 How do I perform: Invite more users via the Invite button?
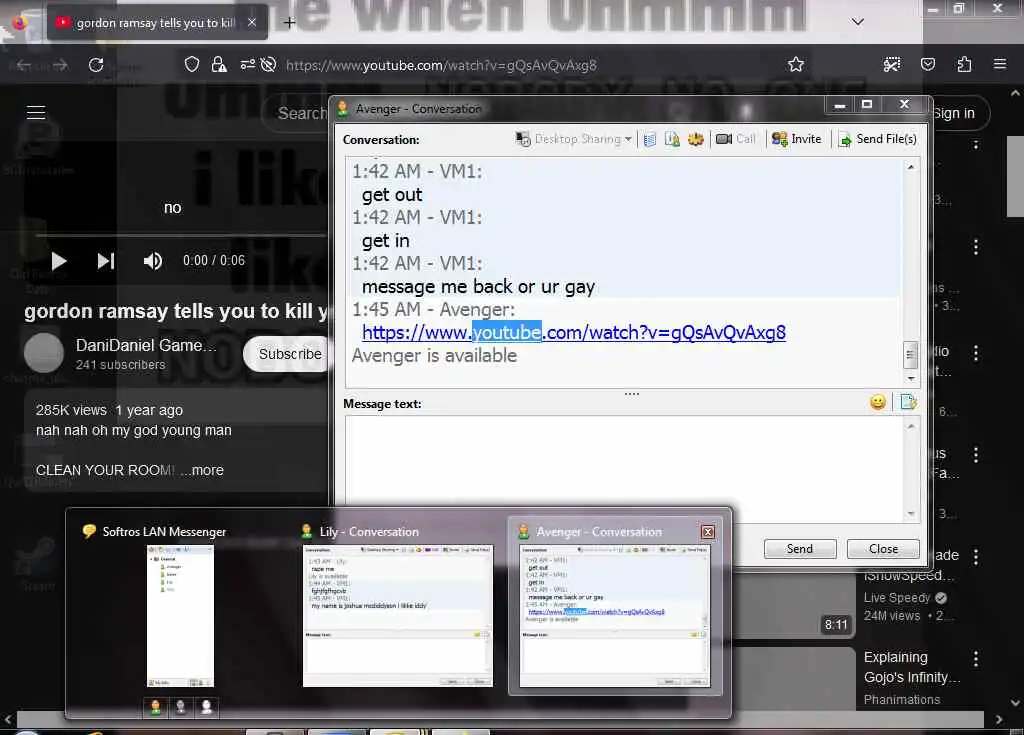[x=796, y=139]
